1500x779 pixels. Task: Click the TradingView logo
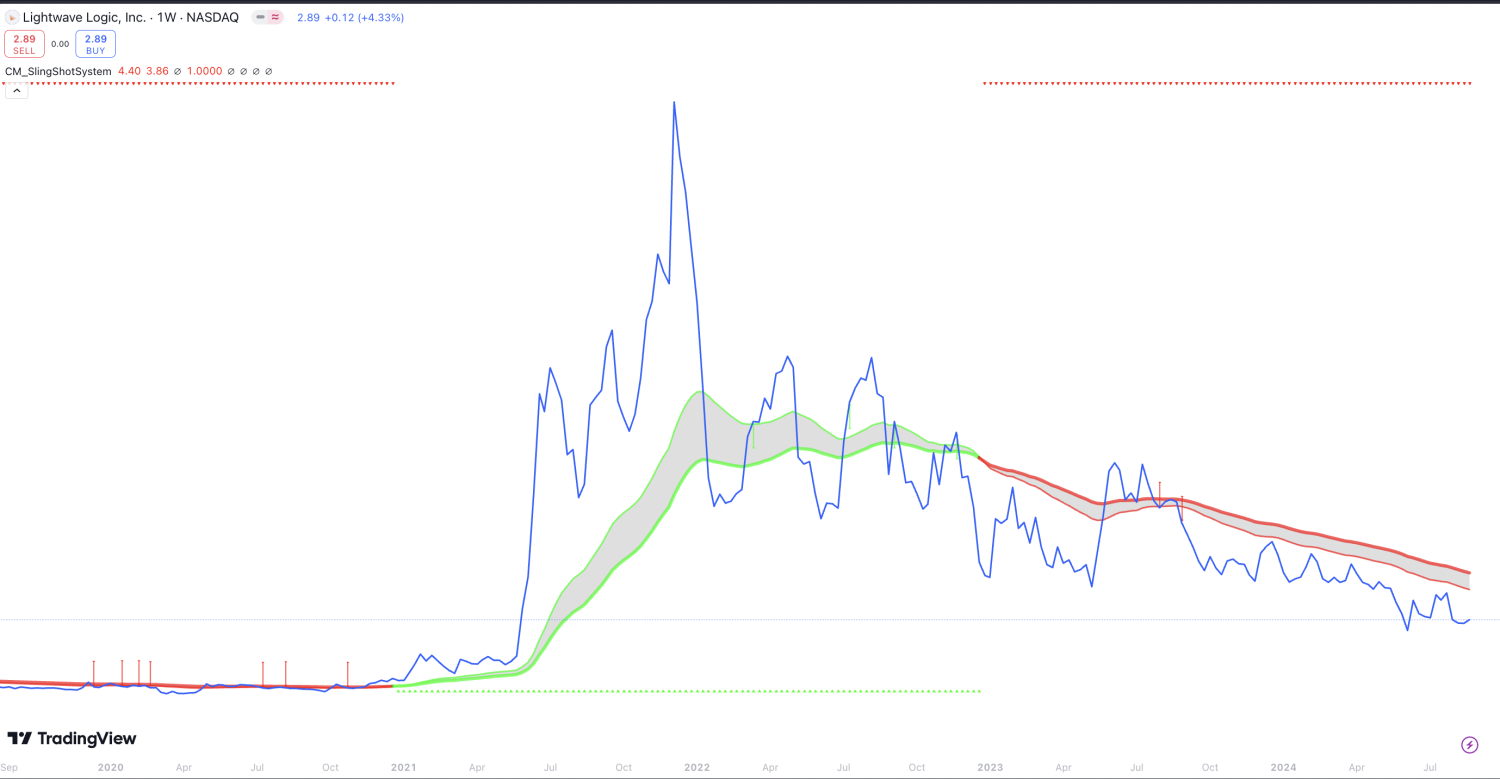(x=72, y=739)
